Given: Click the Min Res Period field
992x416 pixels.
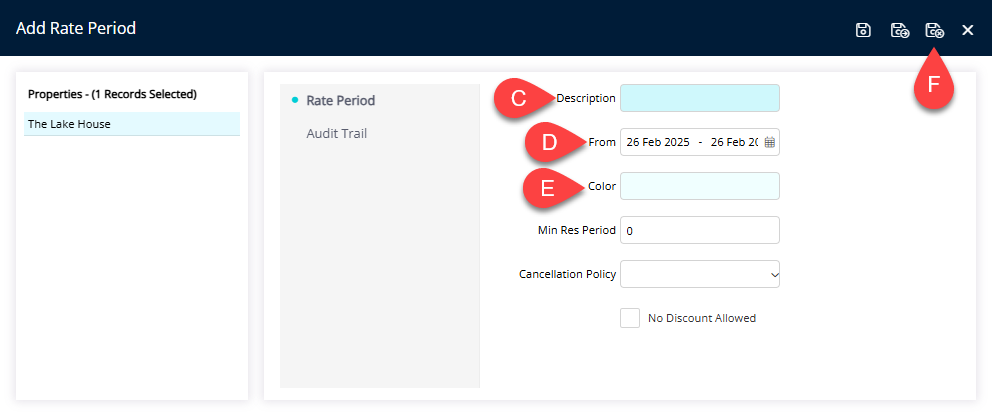Looking at the screenshot, I should [x=700, y=230].
